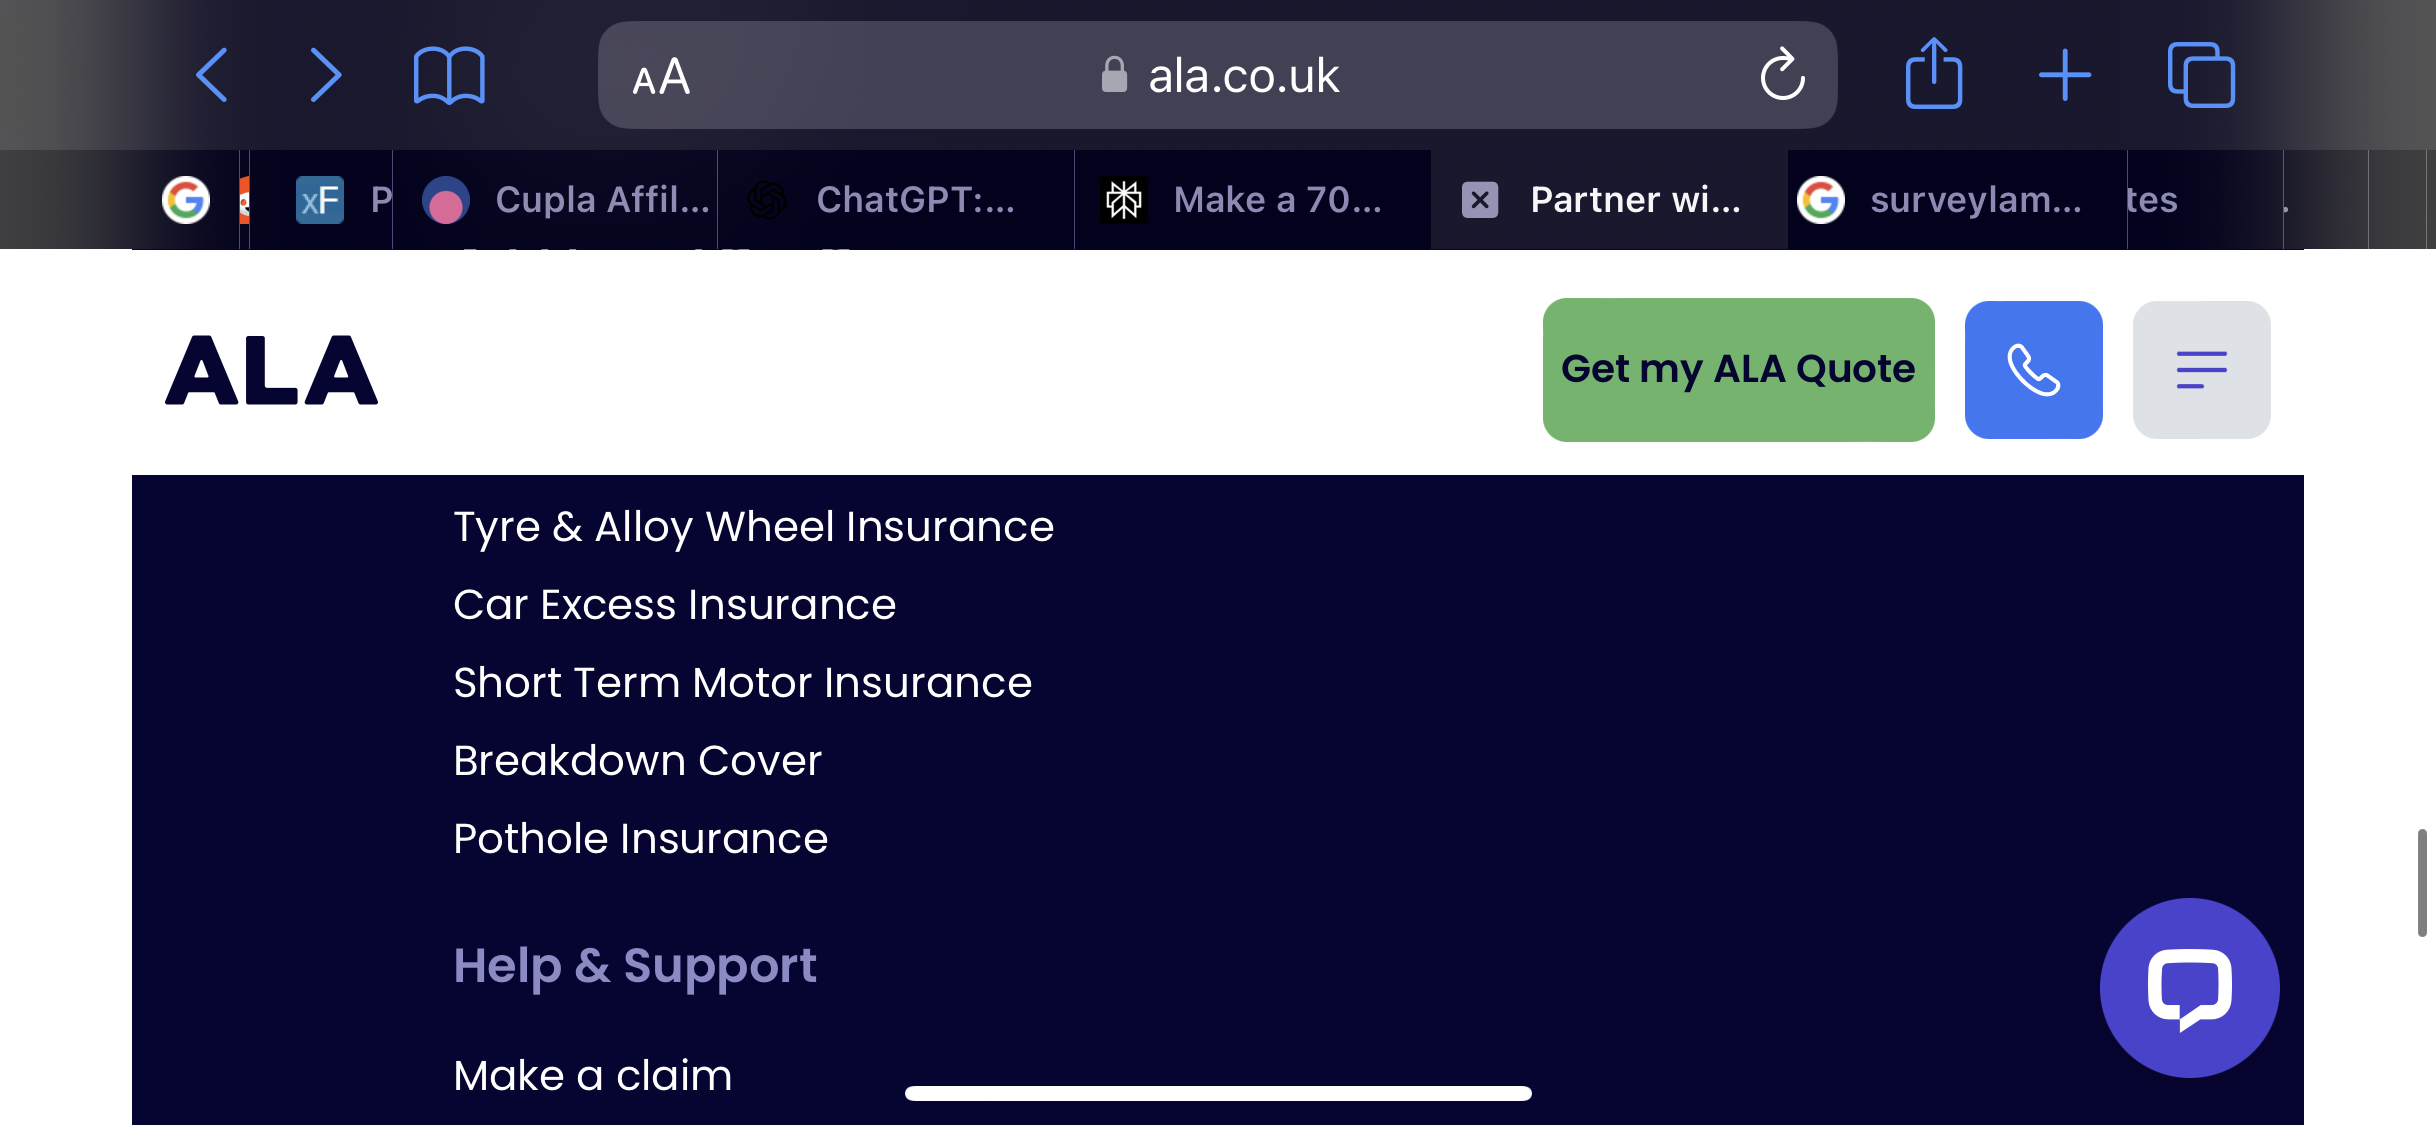Open the live chat bubble
This screenshot has height=1125, width=2436.
pos(2189,988)
